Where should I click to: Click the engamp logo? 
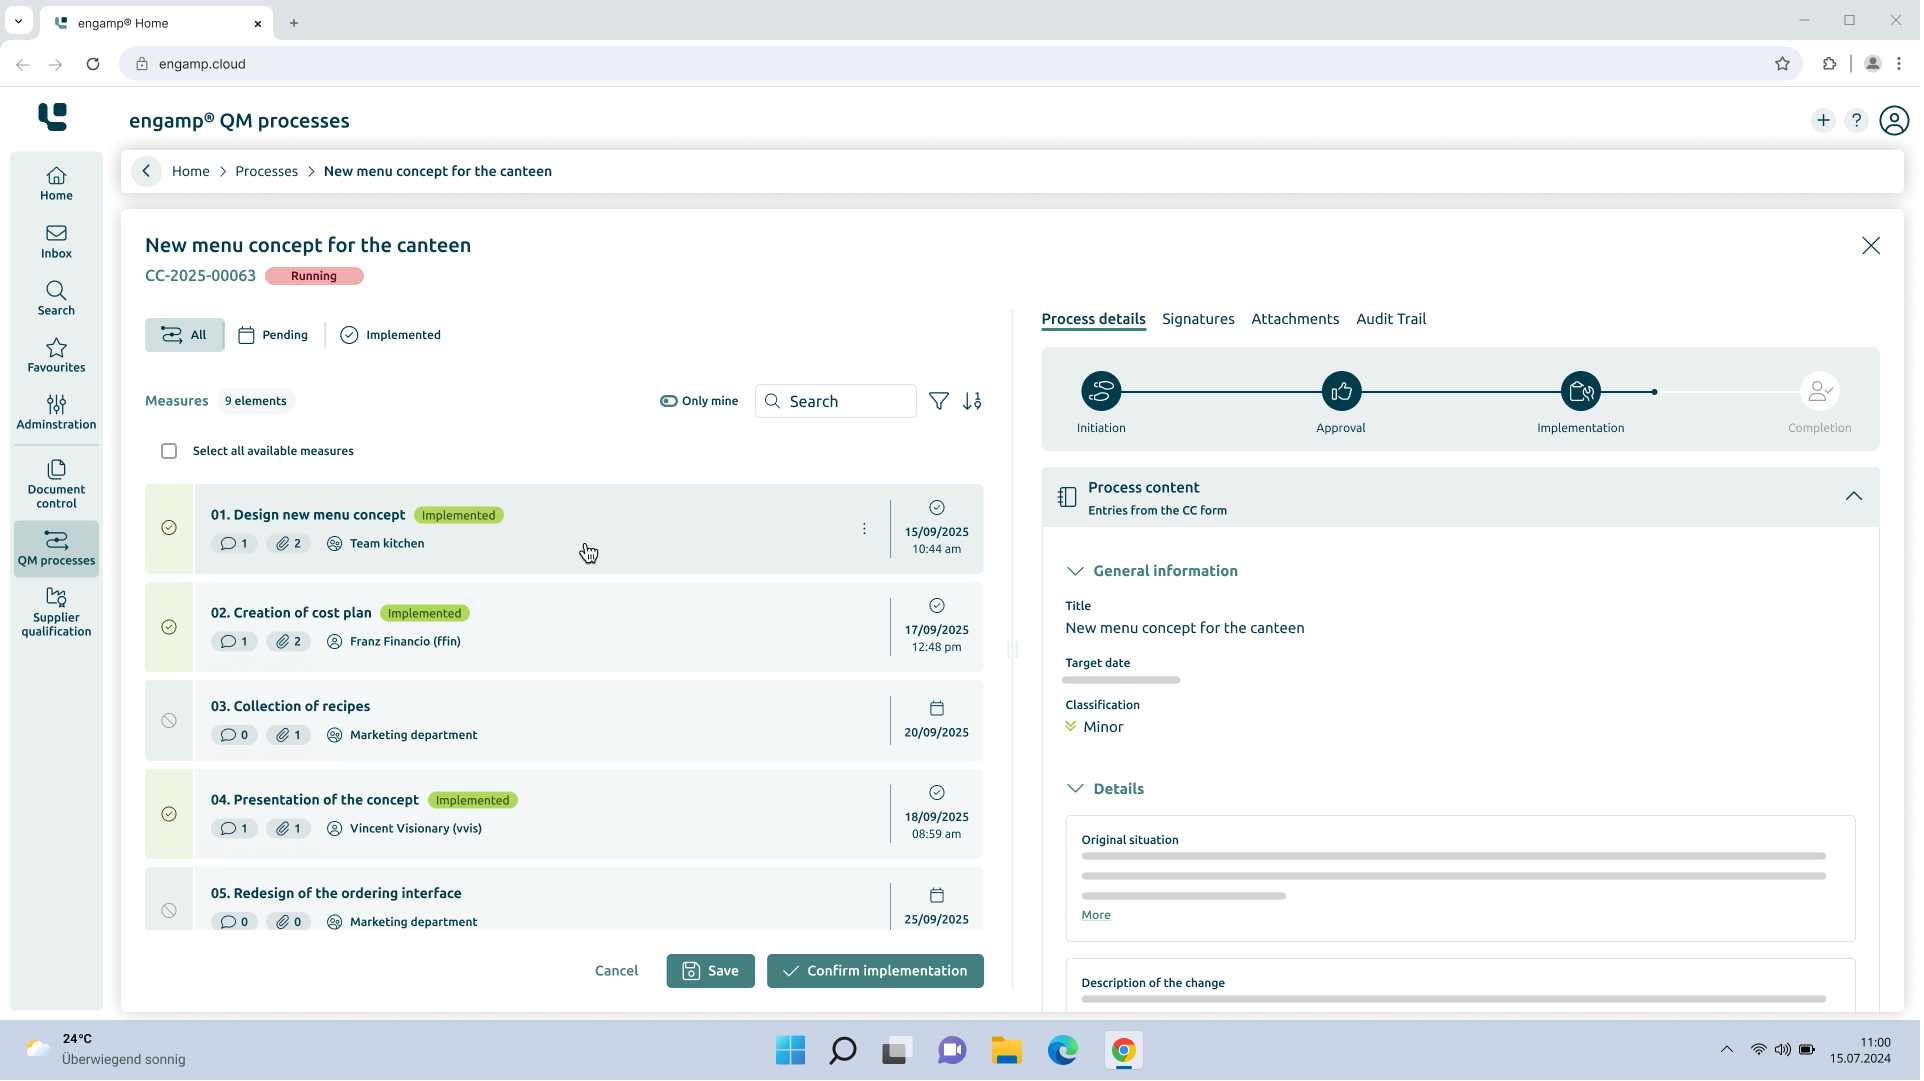[x=52, y=117]
